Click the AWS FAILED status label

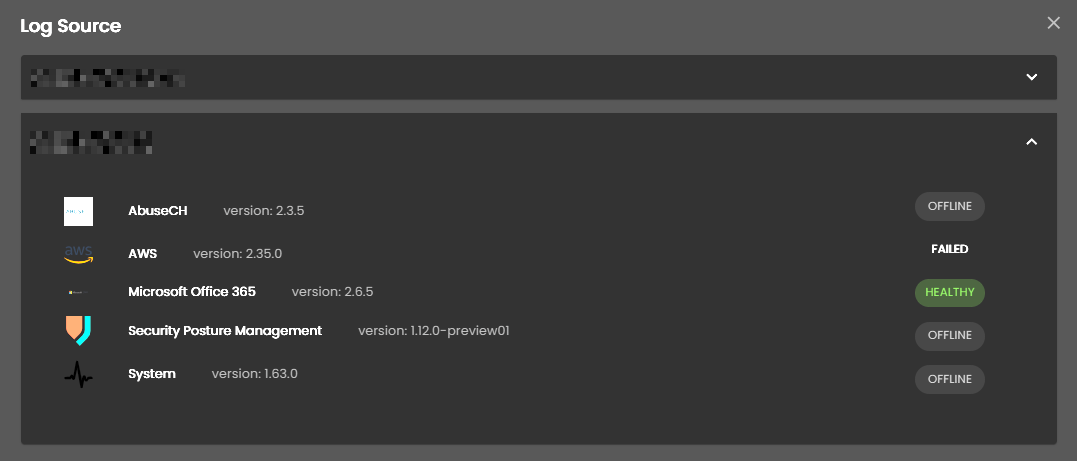[949, 249]
